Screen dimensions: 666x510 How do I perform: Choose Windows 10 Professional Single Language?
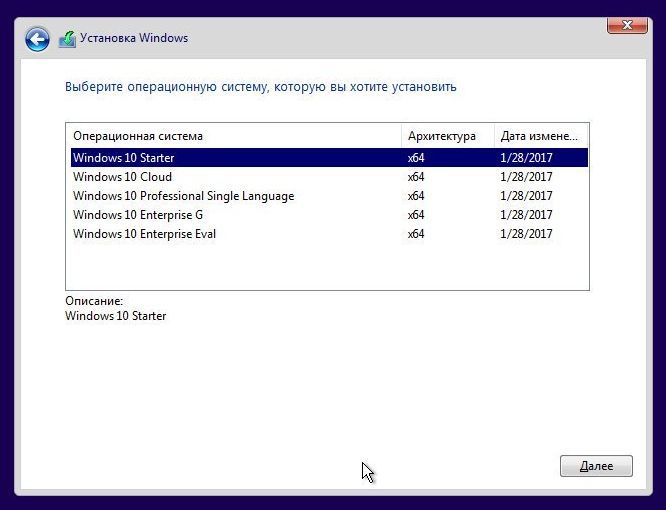(x=183, y=196)
